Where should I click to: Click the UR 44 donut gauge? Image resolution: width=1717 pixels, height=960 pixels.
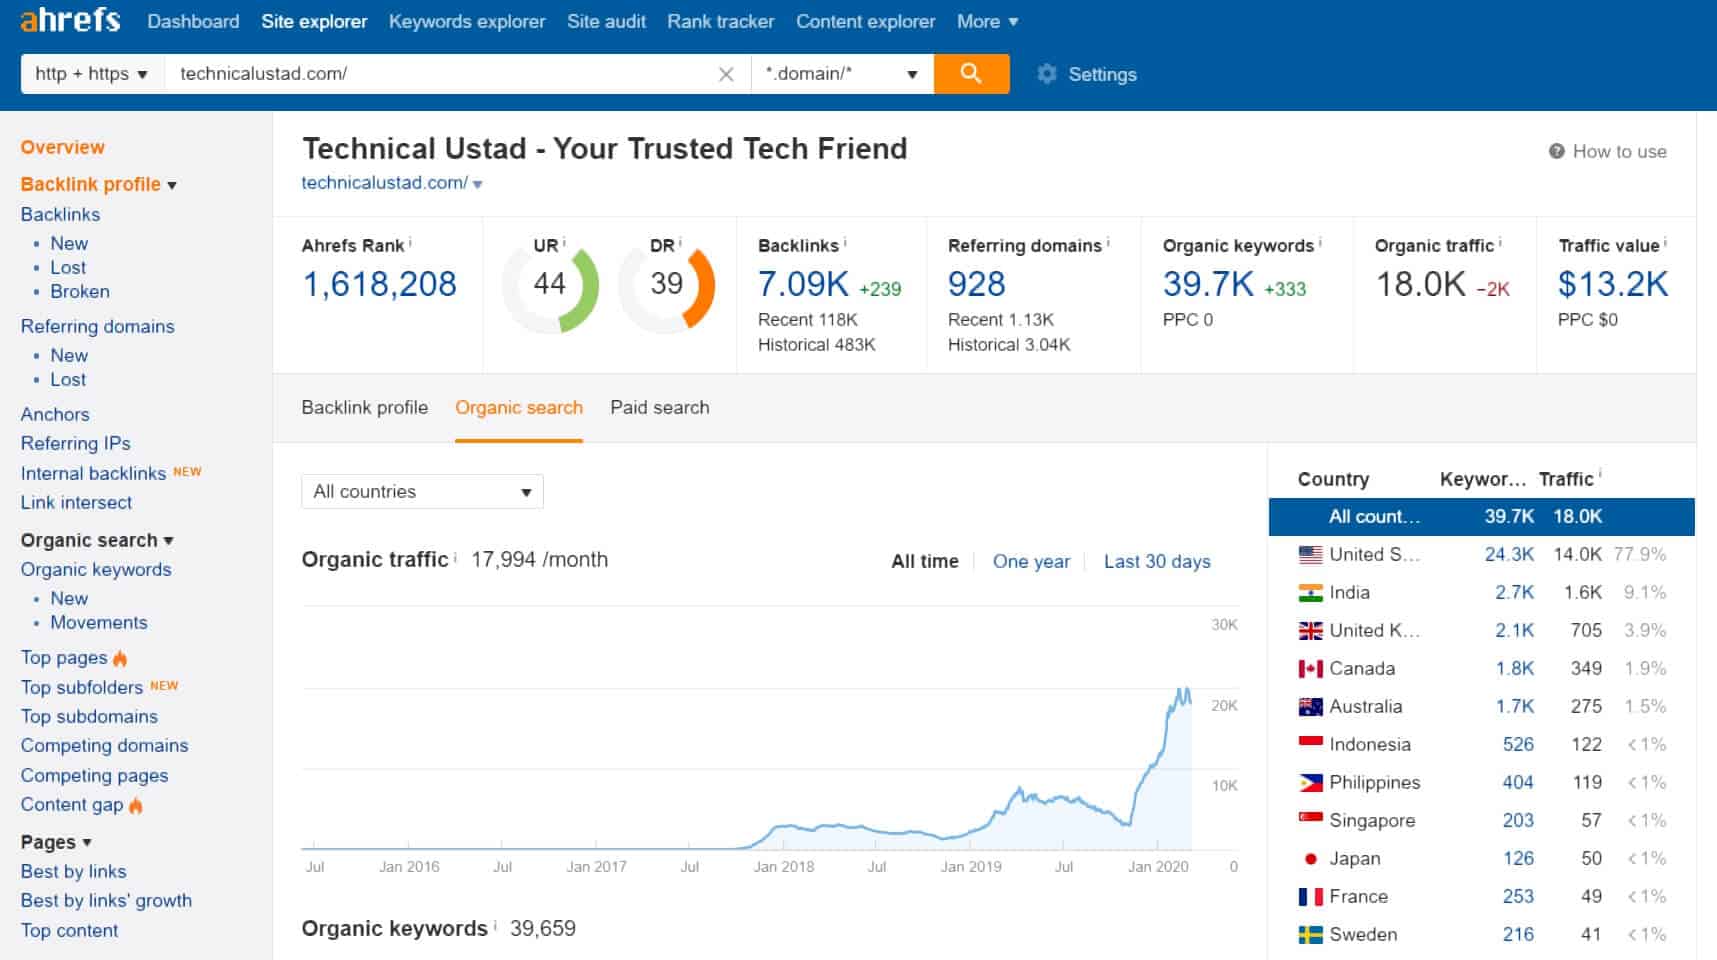pyautogui.click(x=550, y=285)
